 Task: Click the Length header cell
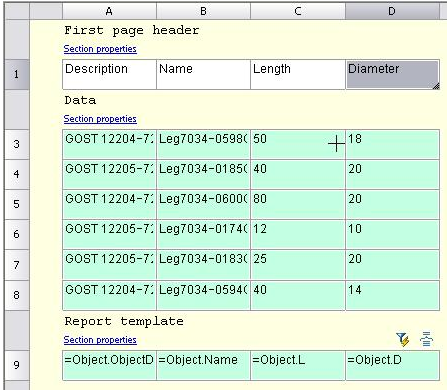point(298,74)
